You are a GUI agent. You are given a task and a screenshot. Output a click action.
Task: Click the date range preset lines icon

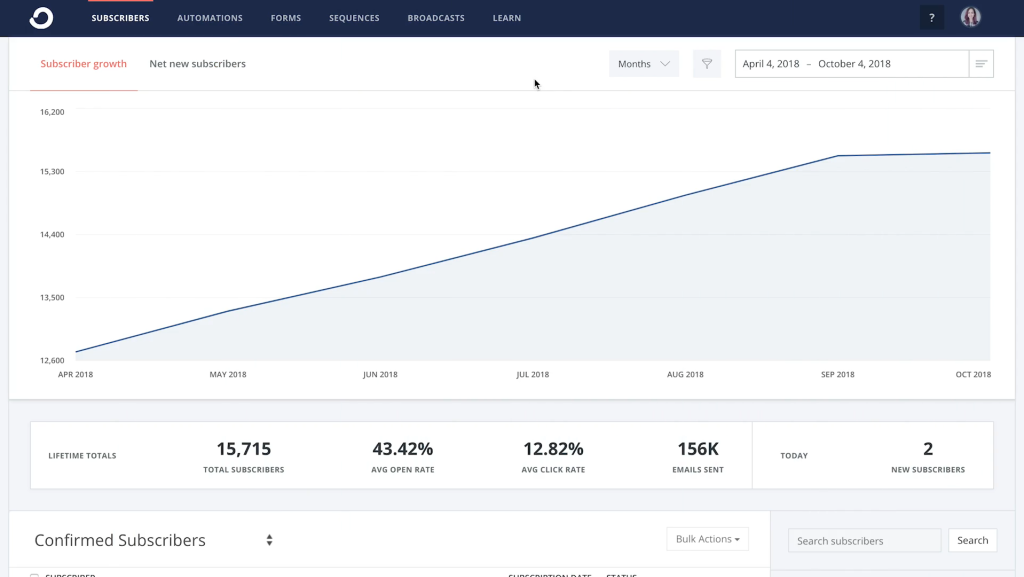coord(981,64)
